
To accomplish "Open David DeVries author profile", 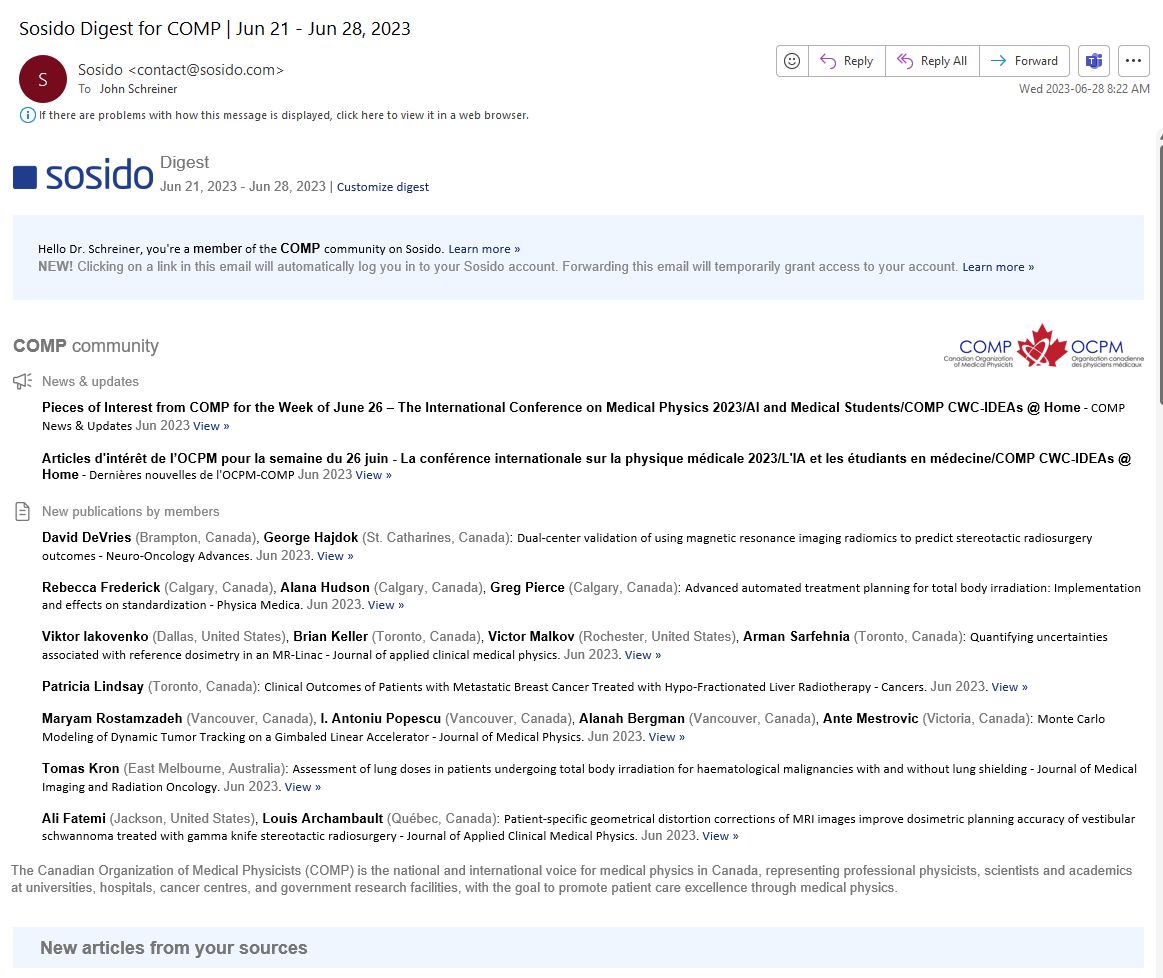I will click(x=86, y=538).
